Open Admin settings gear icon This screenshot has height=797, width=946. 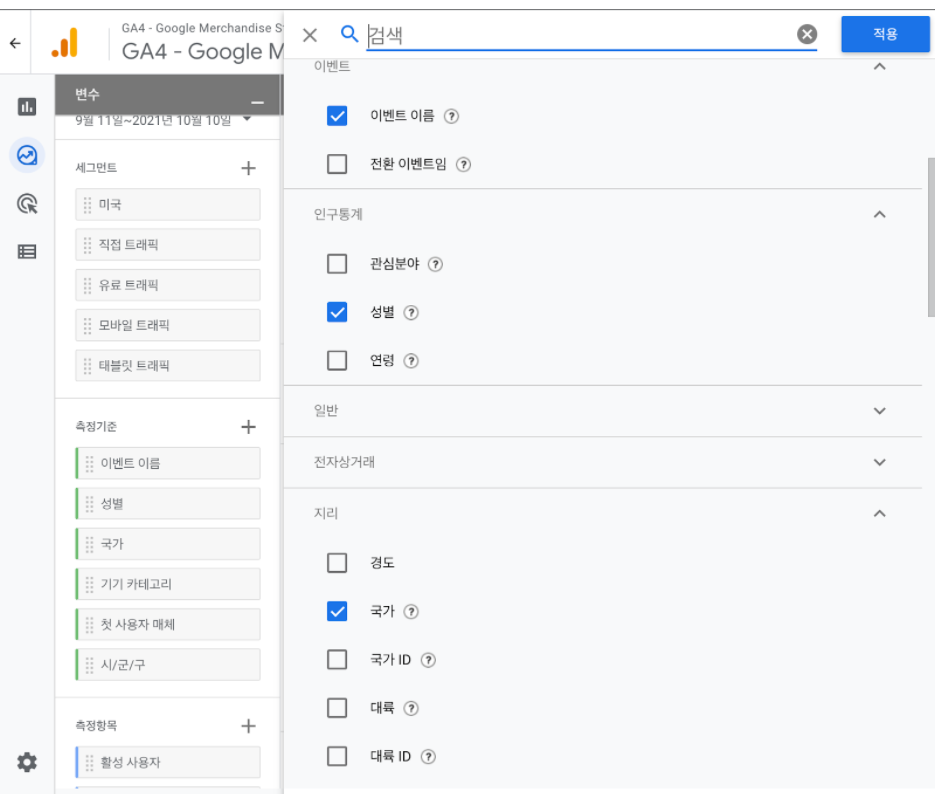27,762
